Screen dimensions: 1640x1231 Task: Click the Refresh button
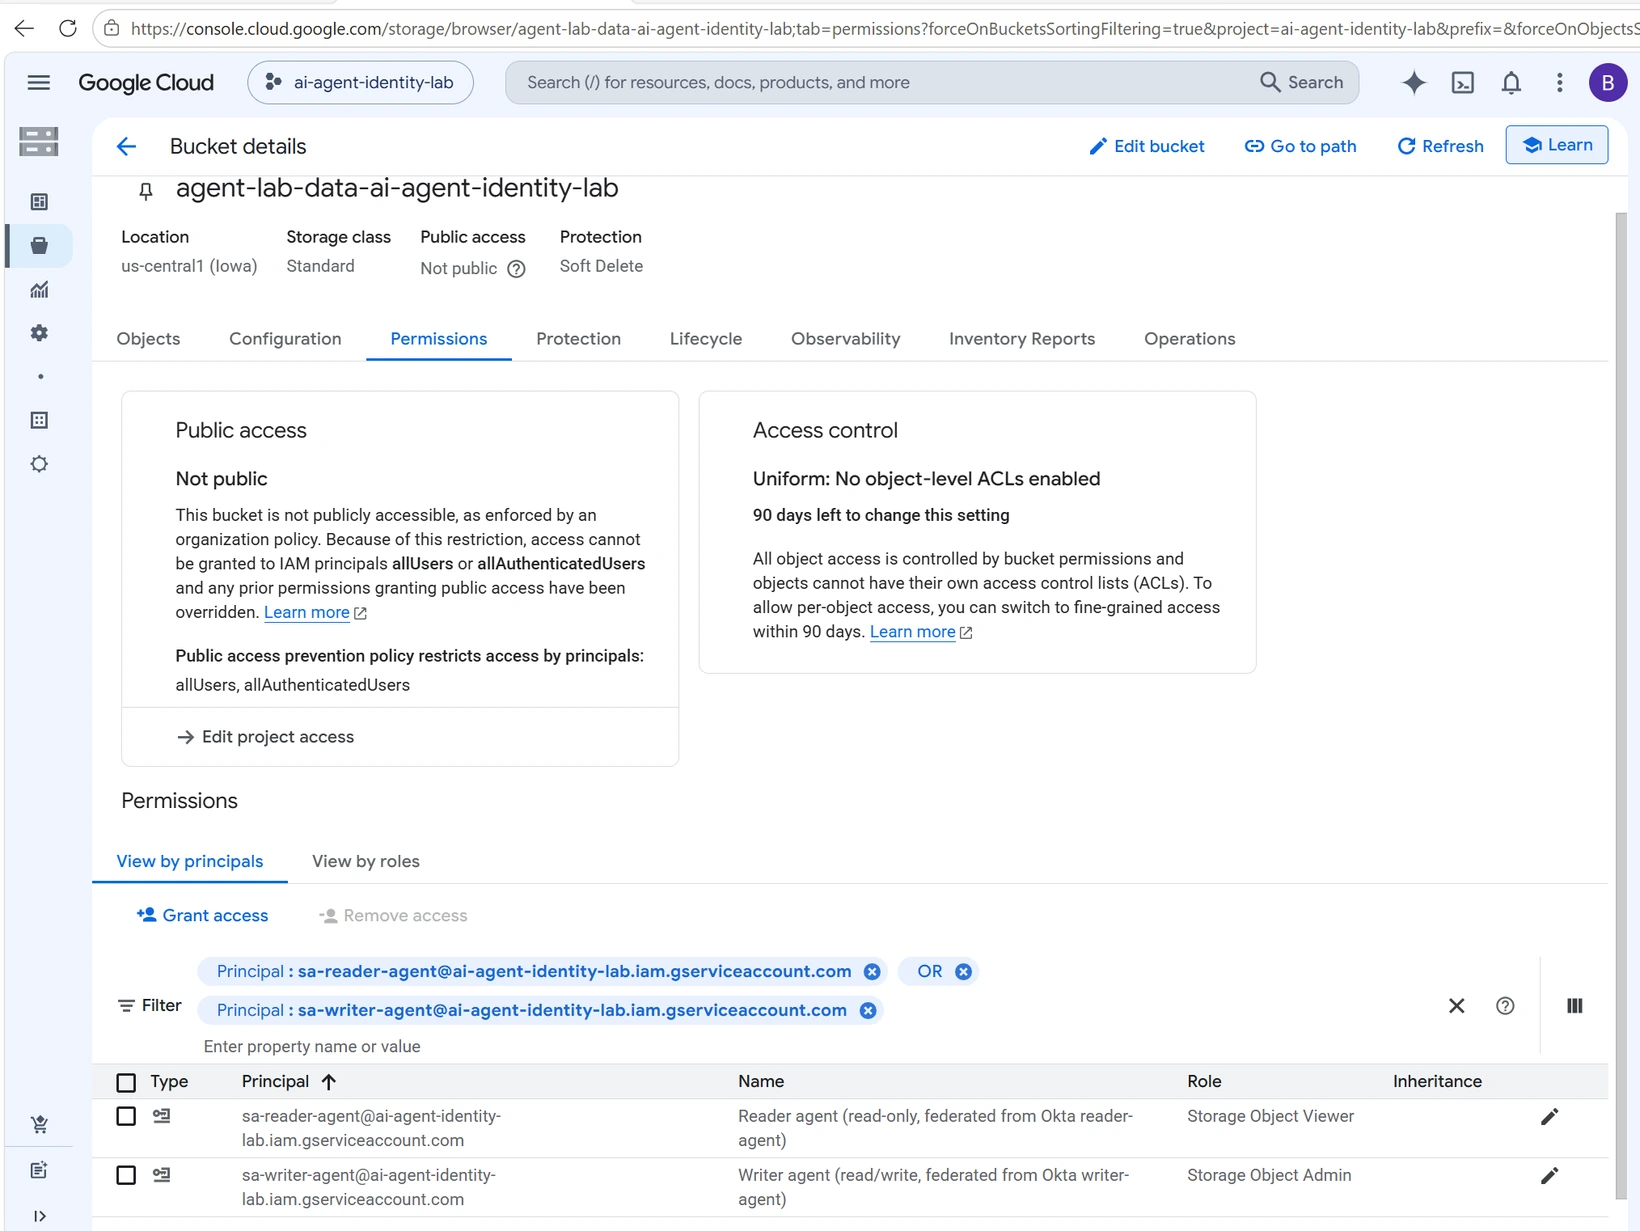pyautogui.click(x=1440, y=147)
